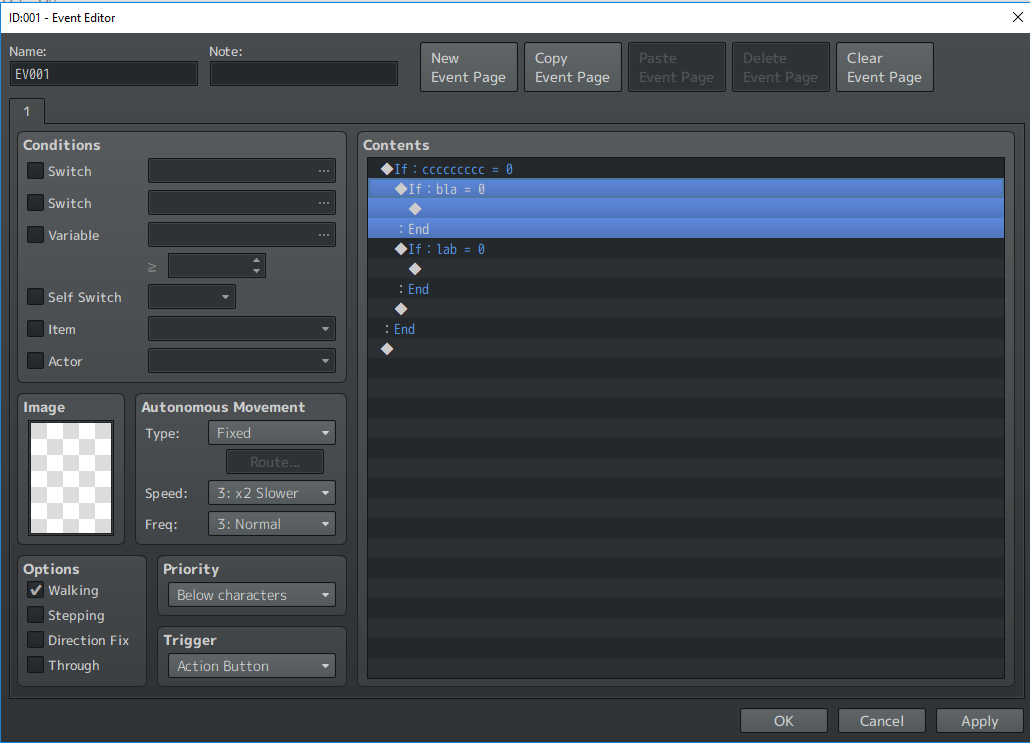Check the Through option

pyautogui.click(x=35, y=665)
